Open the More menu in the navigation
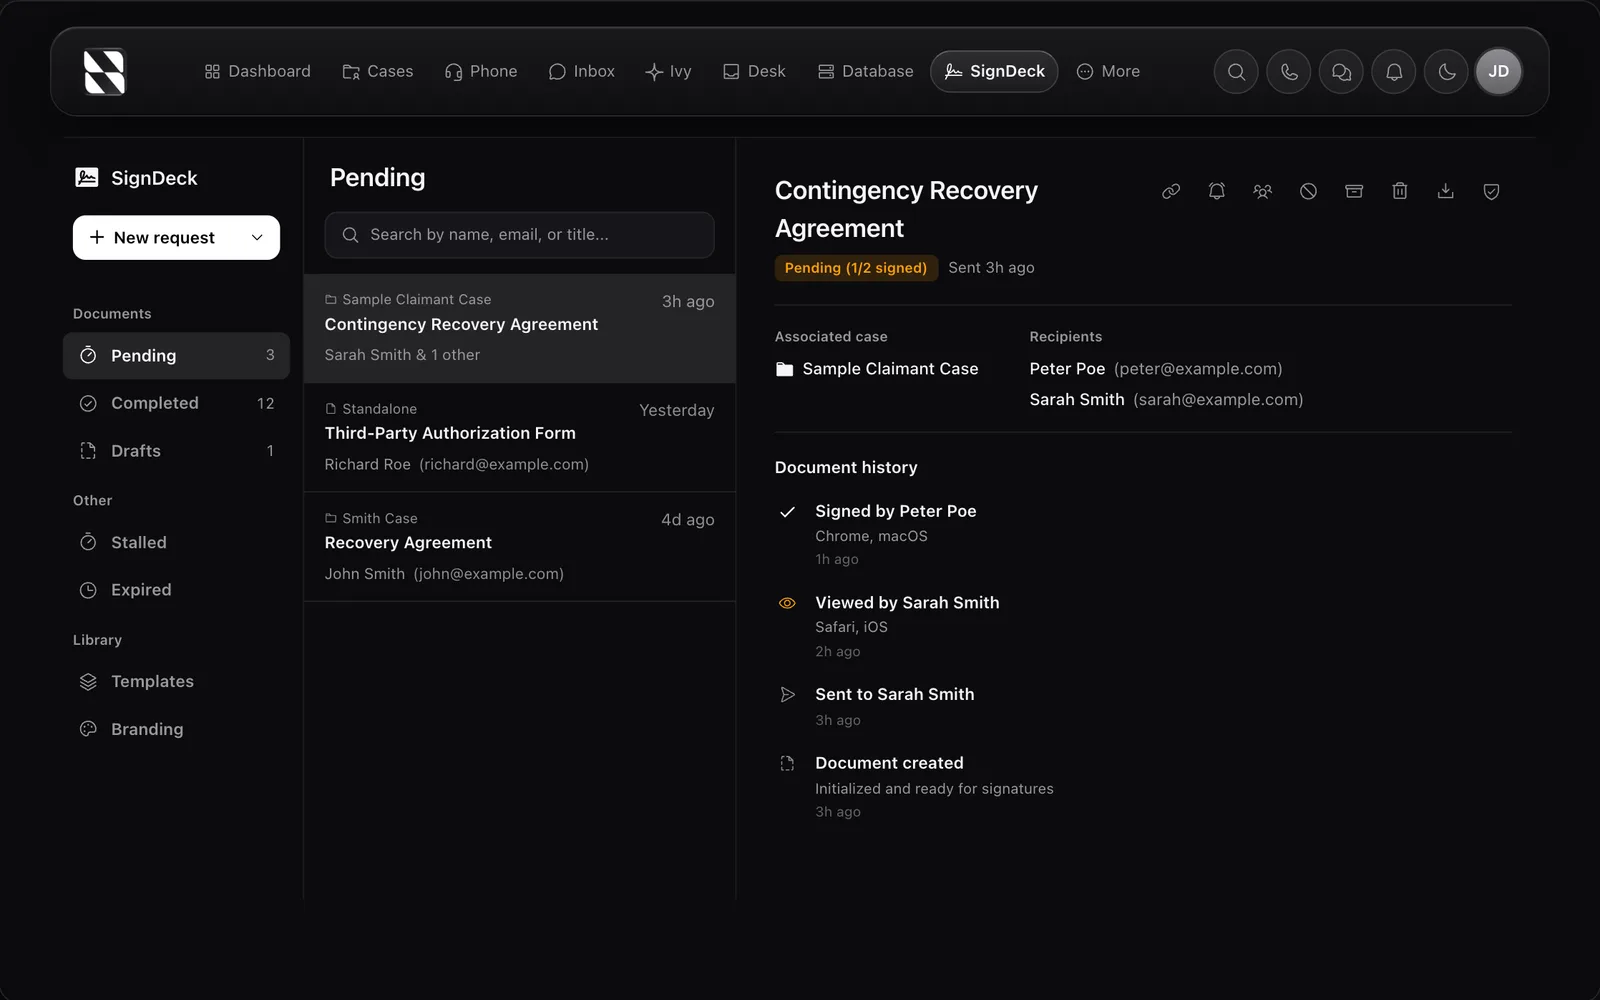This screenshot has width=1600, height=1000. point(1108,72)
